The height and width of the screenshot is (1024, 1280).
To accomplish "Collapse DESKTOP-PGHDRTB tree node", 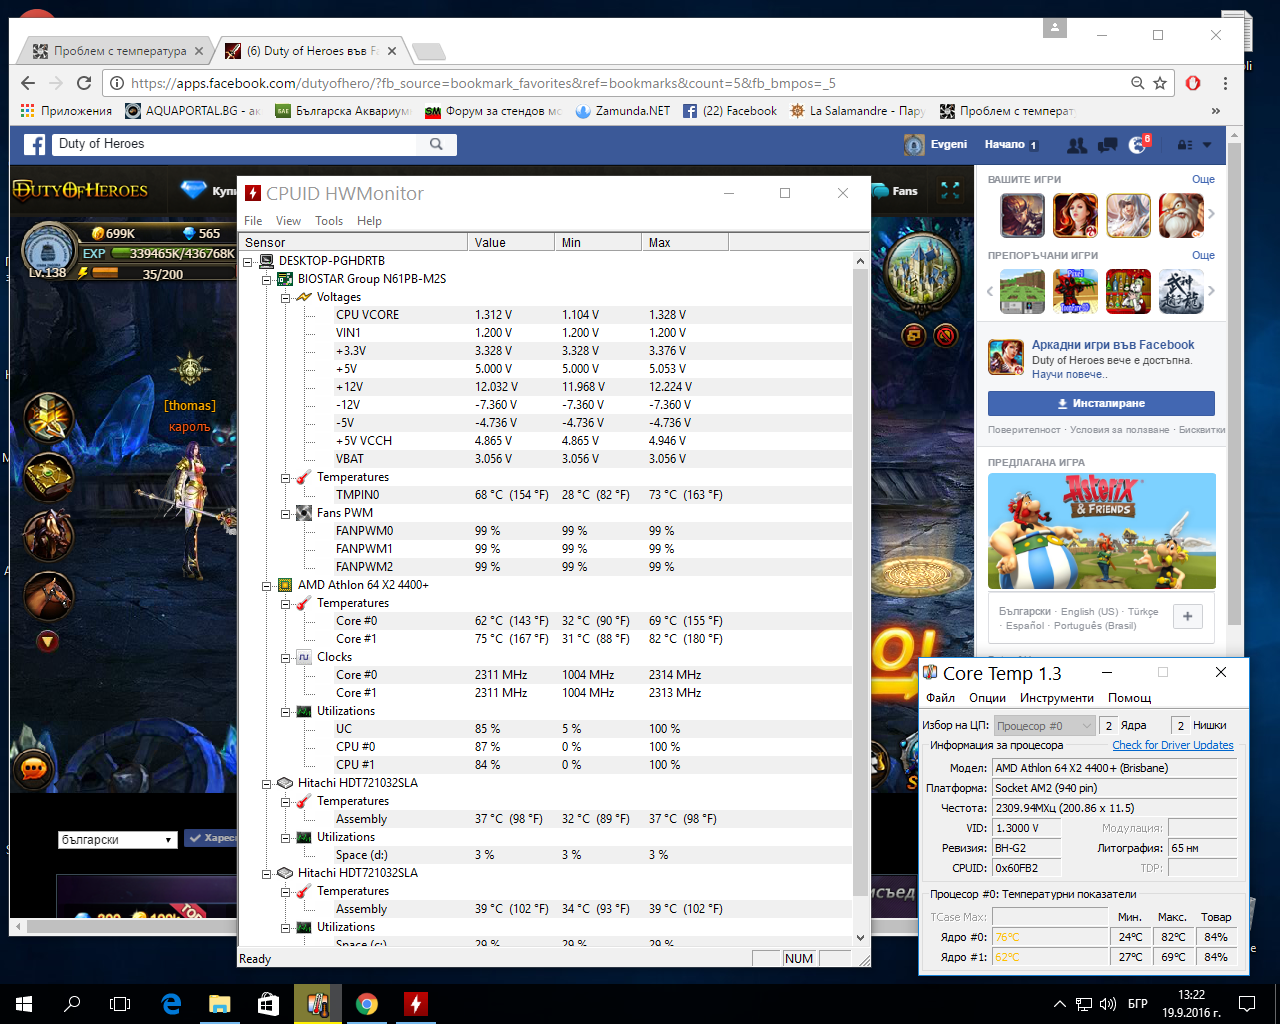I will (249, 261).
